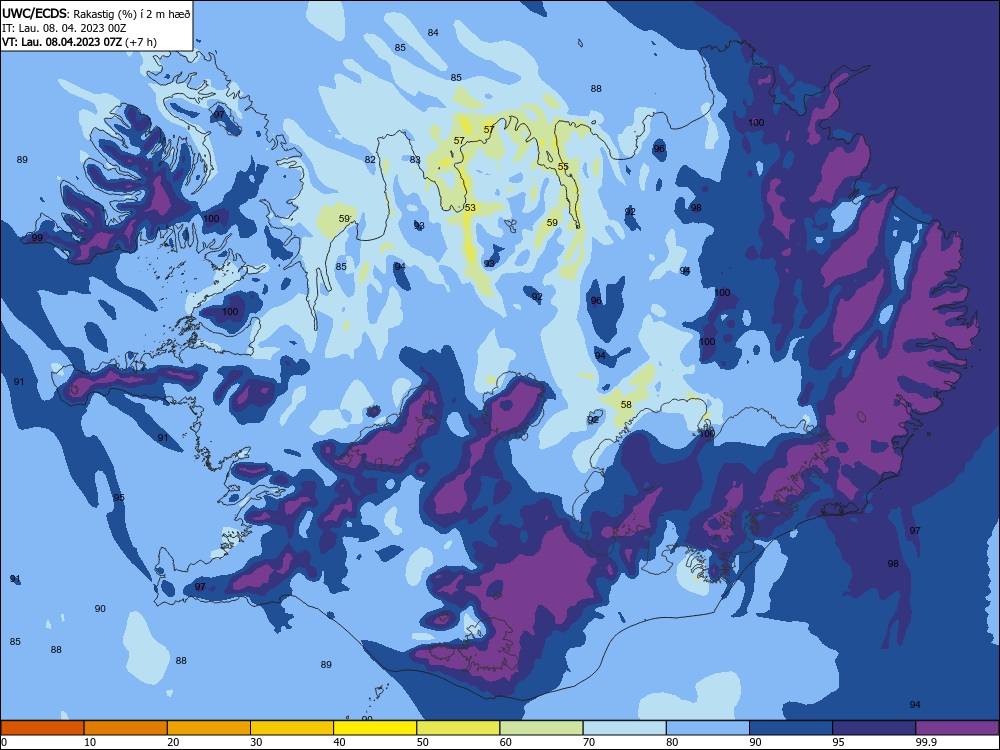This screenshot has width=1000, height=750.
Task: Click the legend tick label '40'
Action: coord(340,742)
